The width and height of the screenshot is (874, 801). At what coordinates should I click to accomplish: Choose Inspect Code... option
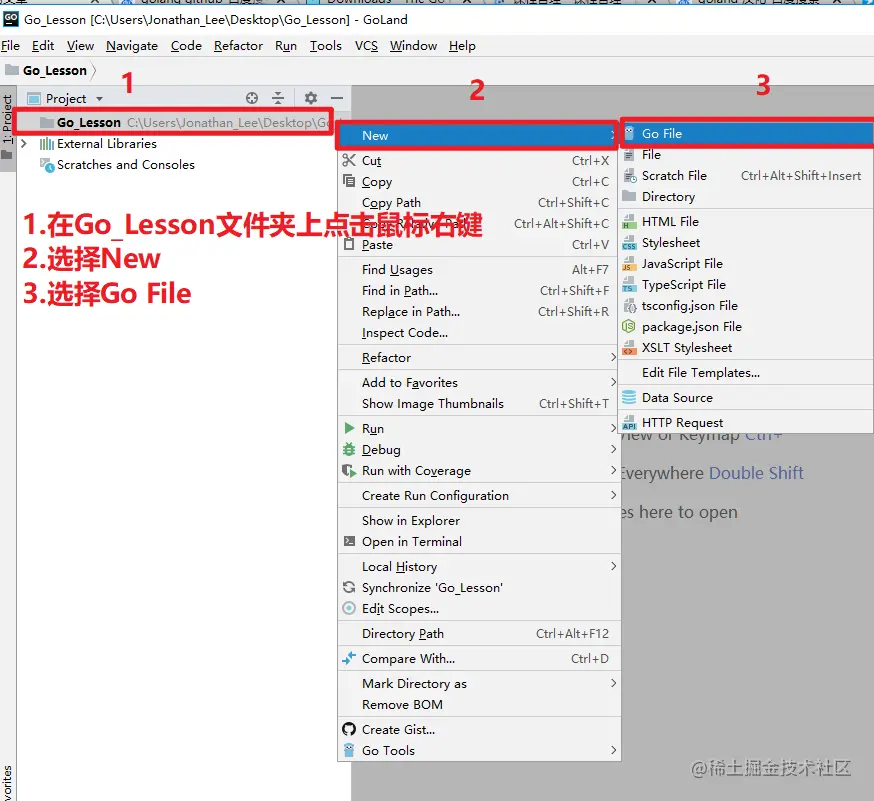pos(479,333)
